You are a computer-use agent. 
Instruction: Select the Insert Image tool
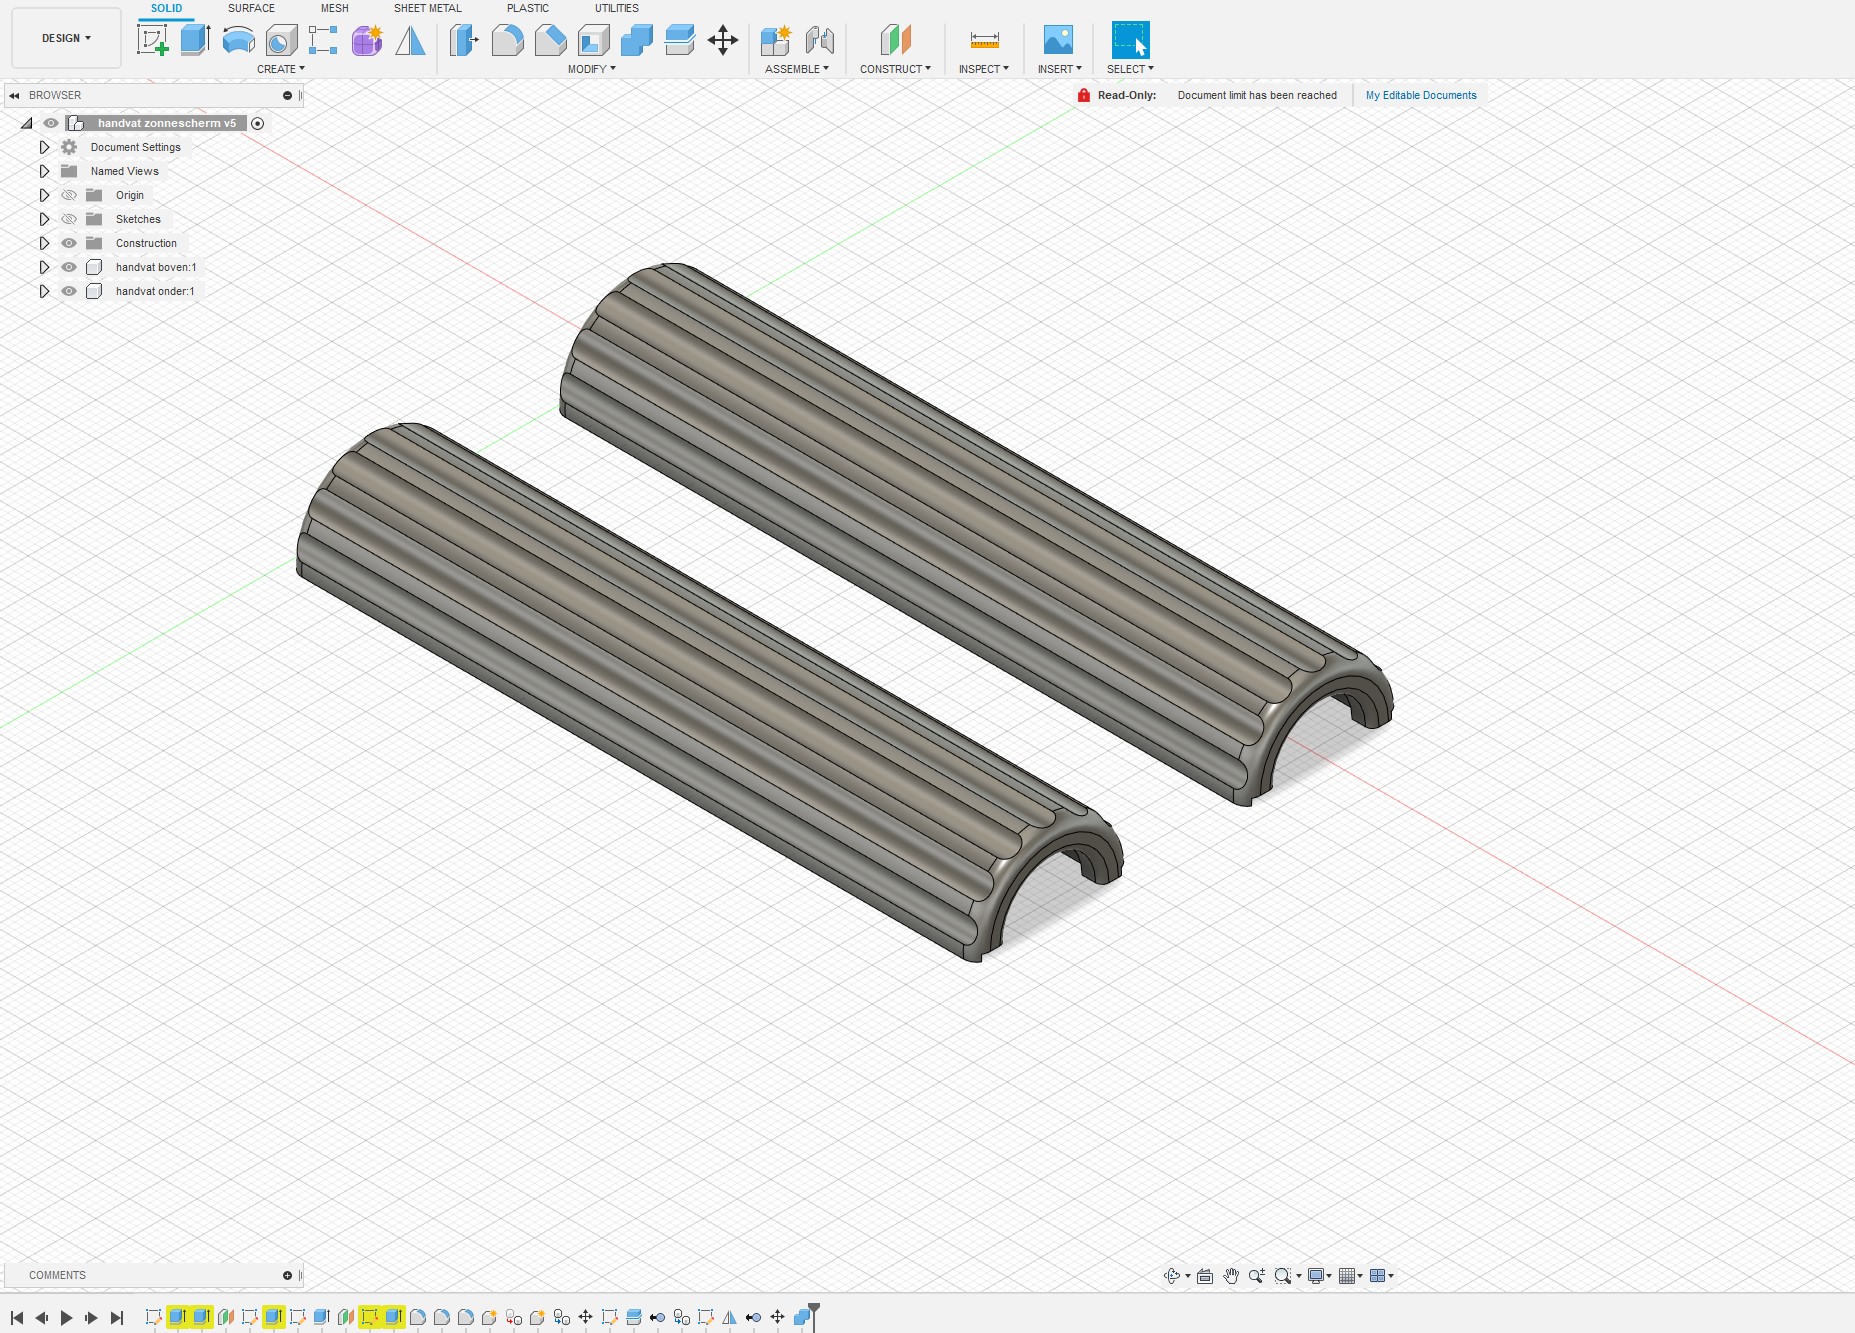click(1058, 40)
